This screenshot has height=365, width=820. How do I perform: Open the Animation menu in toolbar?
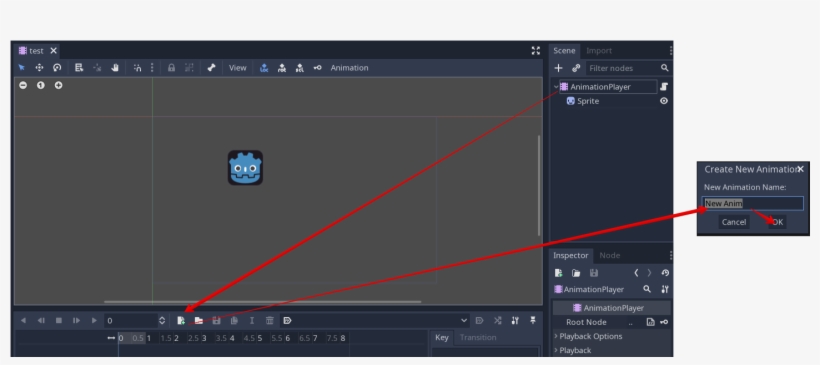[x=349, y=68]
